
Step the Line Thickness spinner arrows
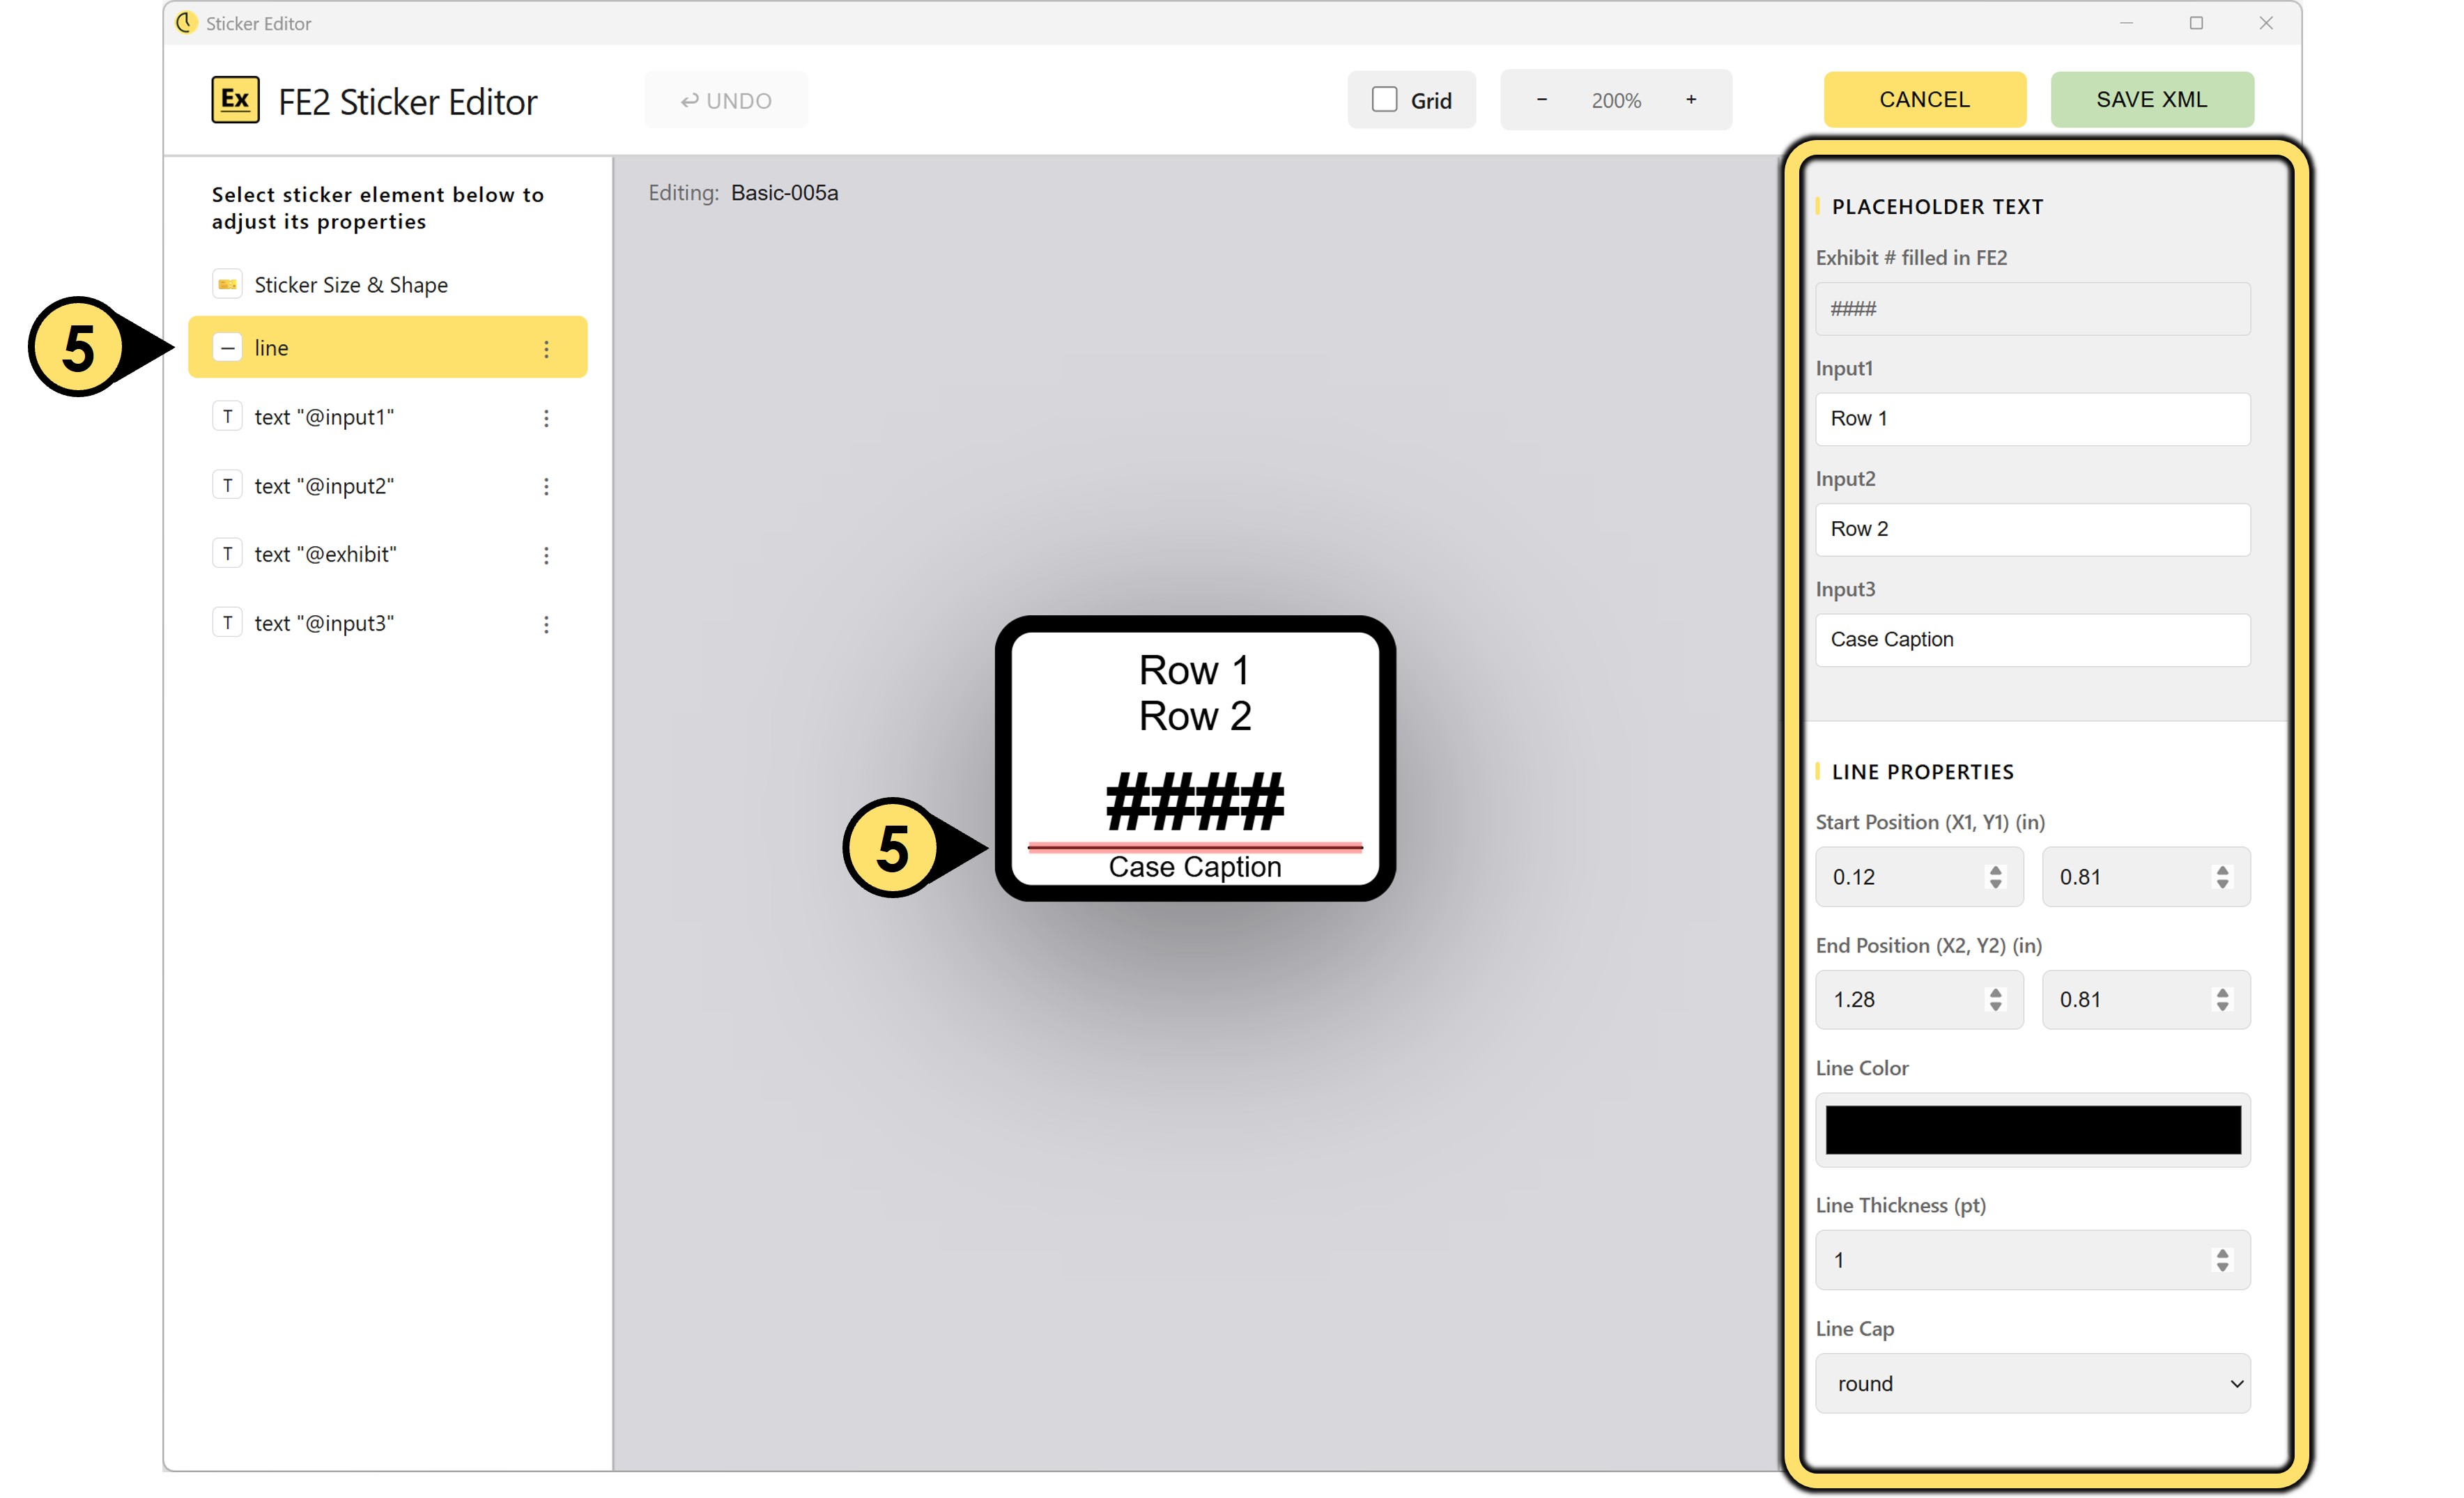tap(2222, 1260)
